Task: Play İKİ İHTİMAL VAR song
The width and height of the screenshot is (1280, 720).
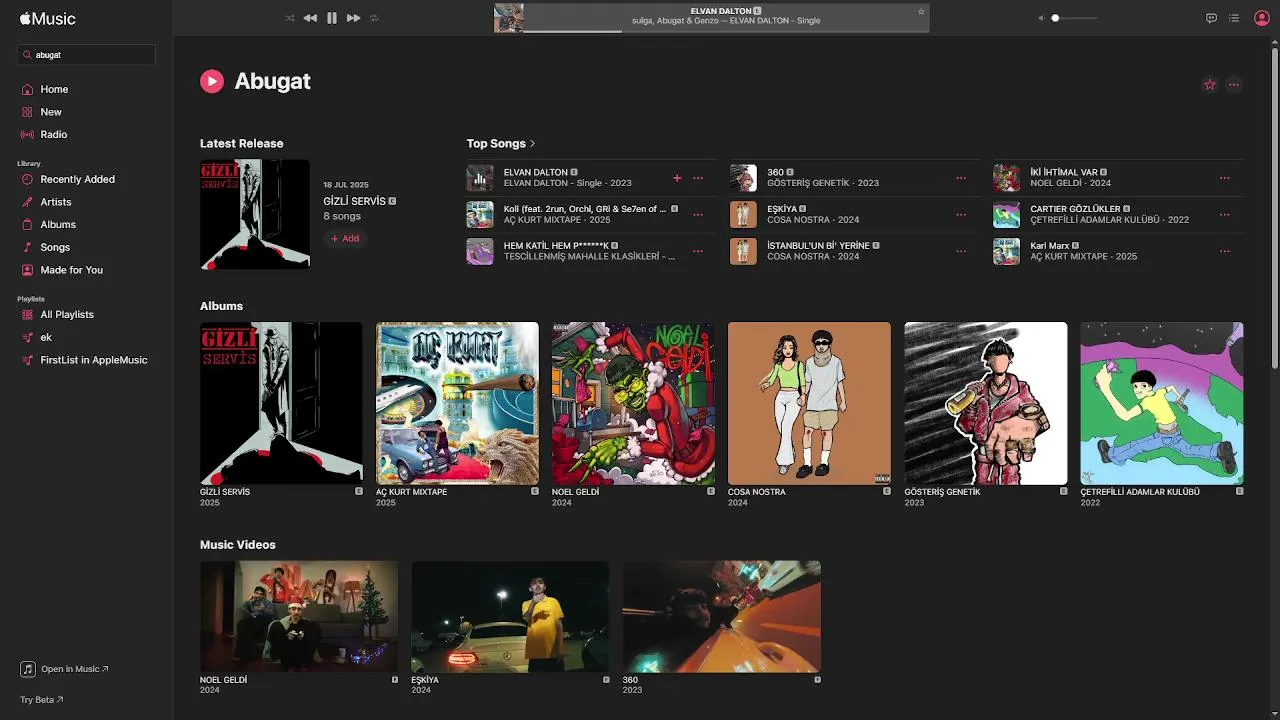Action: [1006, 178]
